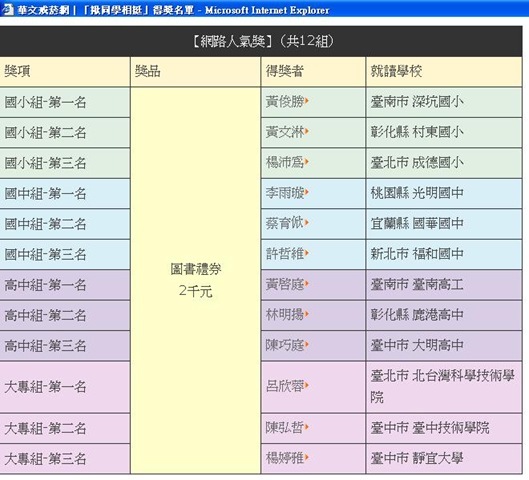The width and height of the screenshot is (529, 480).
Task: Click the 臺中市 靜宜大學 school cell
Action: click(x=444, y=458)
